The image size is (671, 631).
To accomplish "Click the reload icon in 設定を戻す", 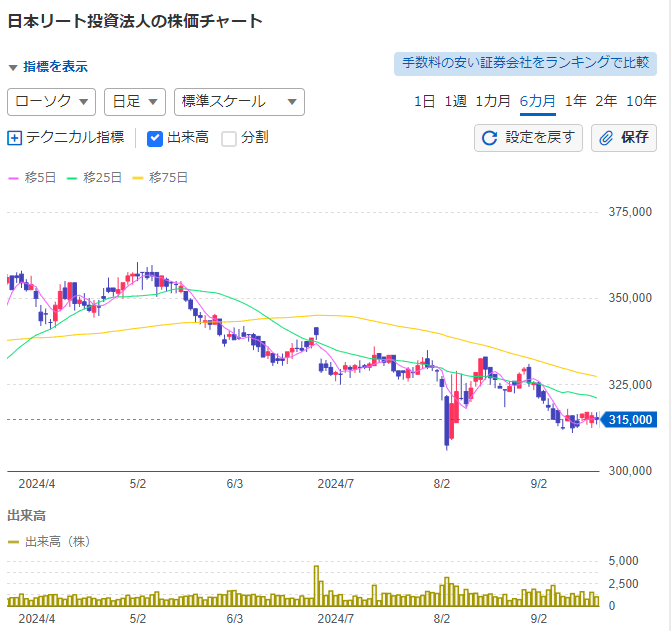I will [x=489, y=138].
